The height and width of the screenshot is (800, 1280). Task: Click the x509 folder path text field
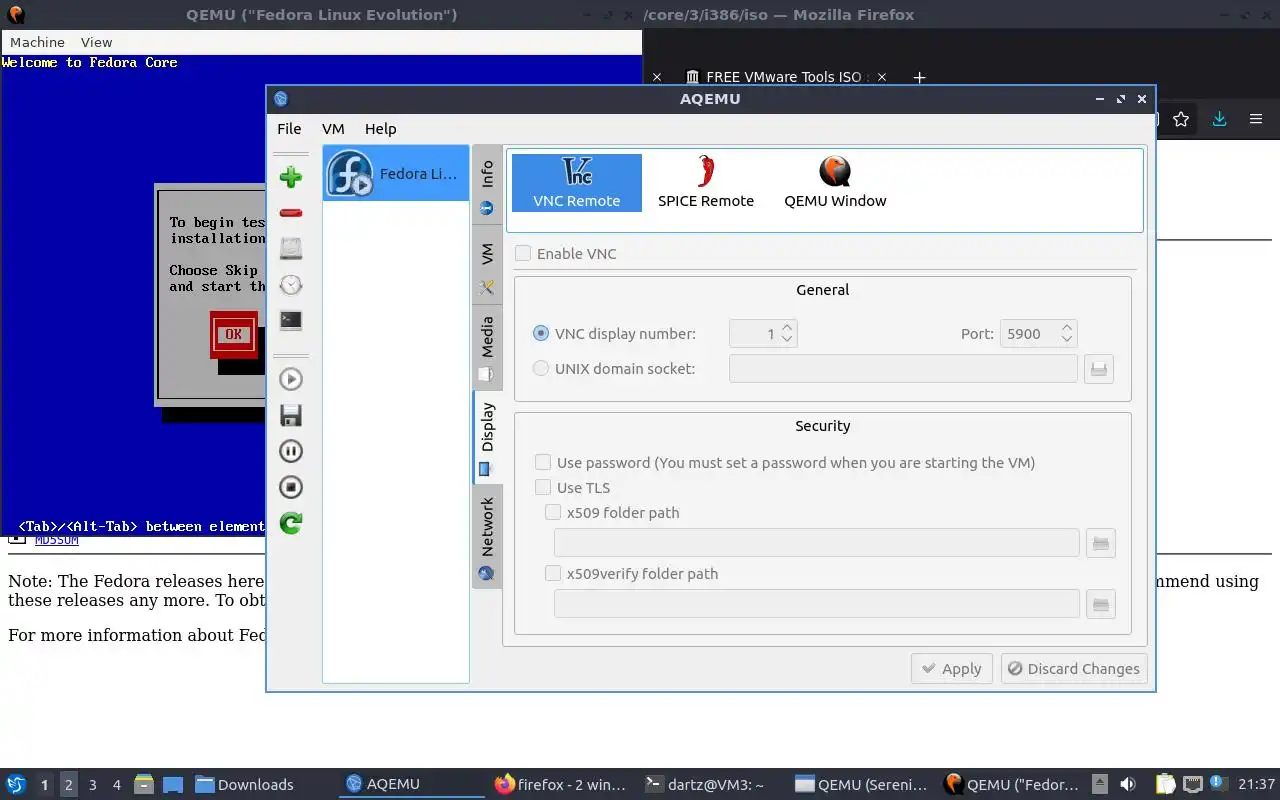[x=817, y=543]
